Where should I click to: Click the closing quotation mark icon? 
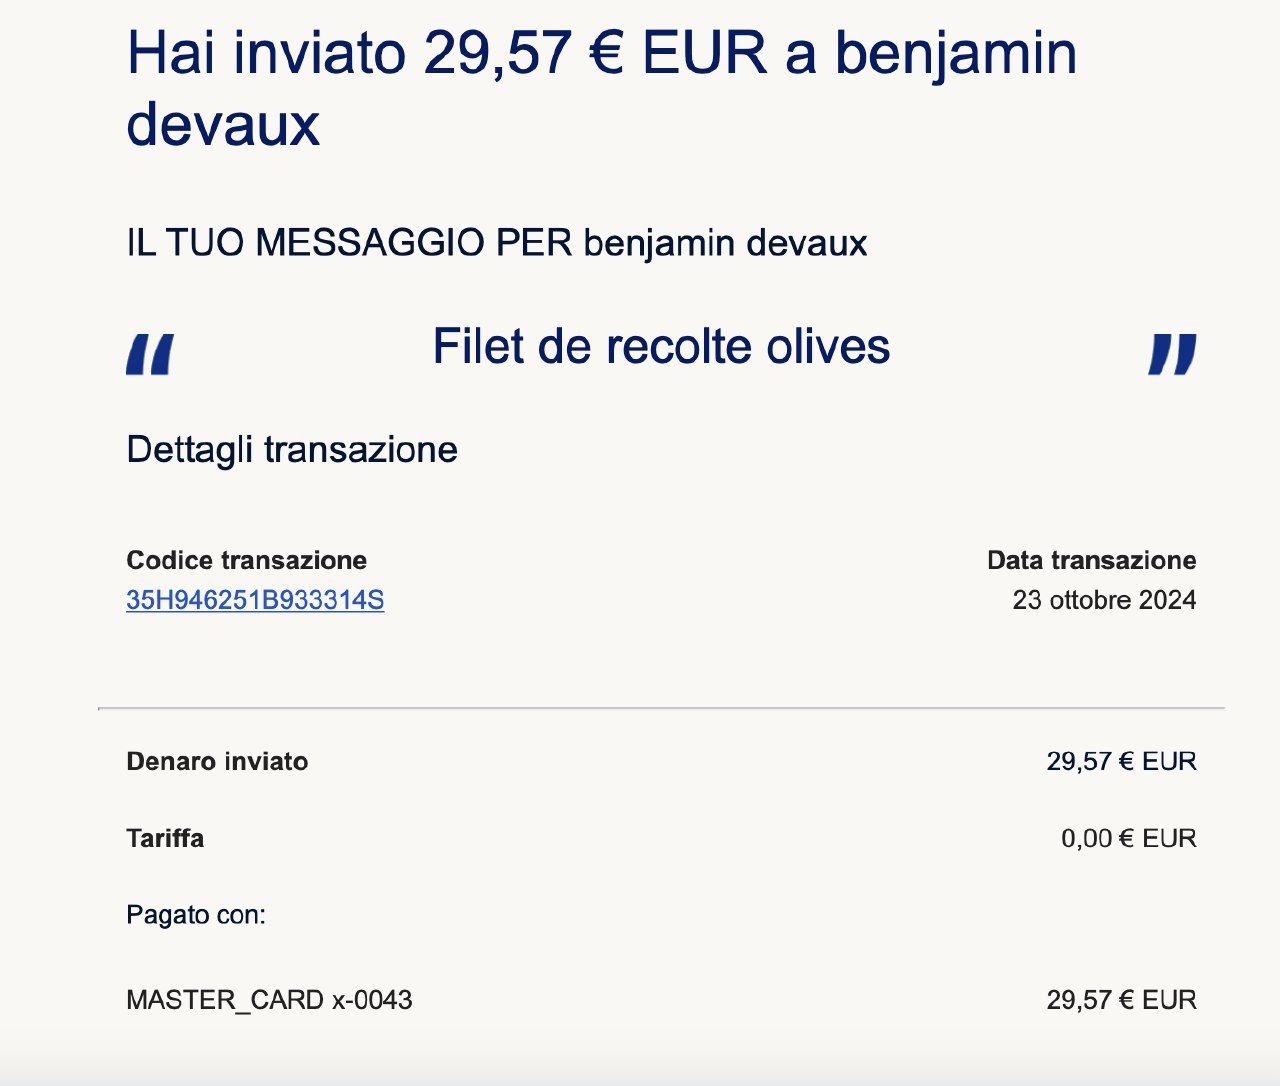(1172, 354)
